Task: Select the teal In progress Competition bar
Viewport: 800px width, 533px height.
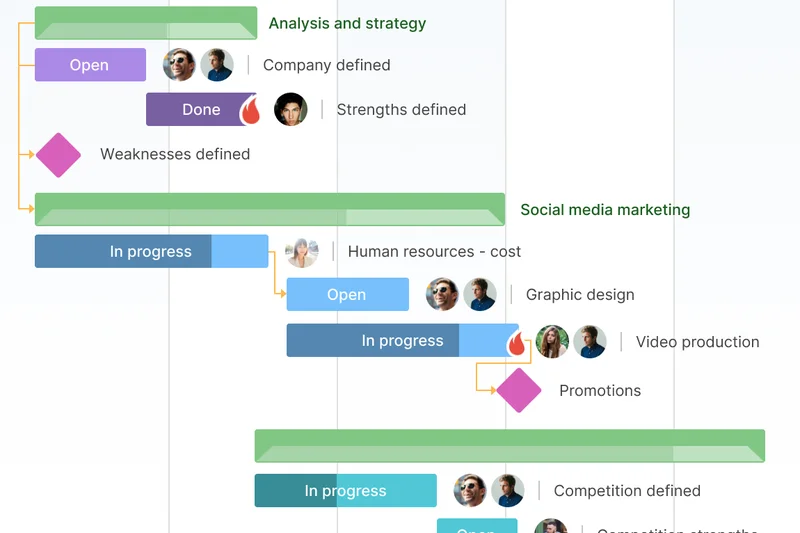Action: tap(345, 491)
